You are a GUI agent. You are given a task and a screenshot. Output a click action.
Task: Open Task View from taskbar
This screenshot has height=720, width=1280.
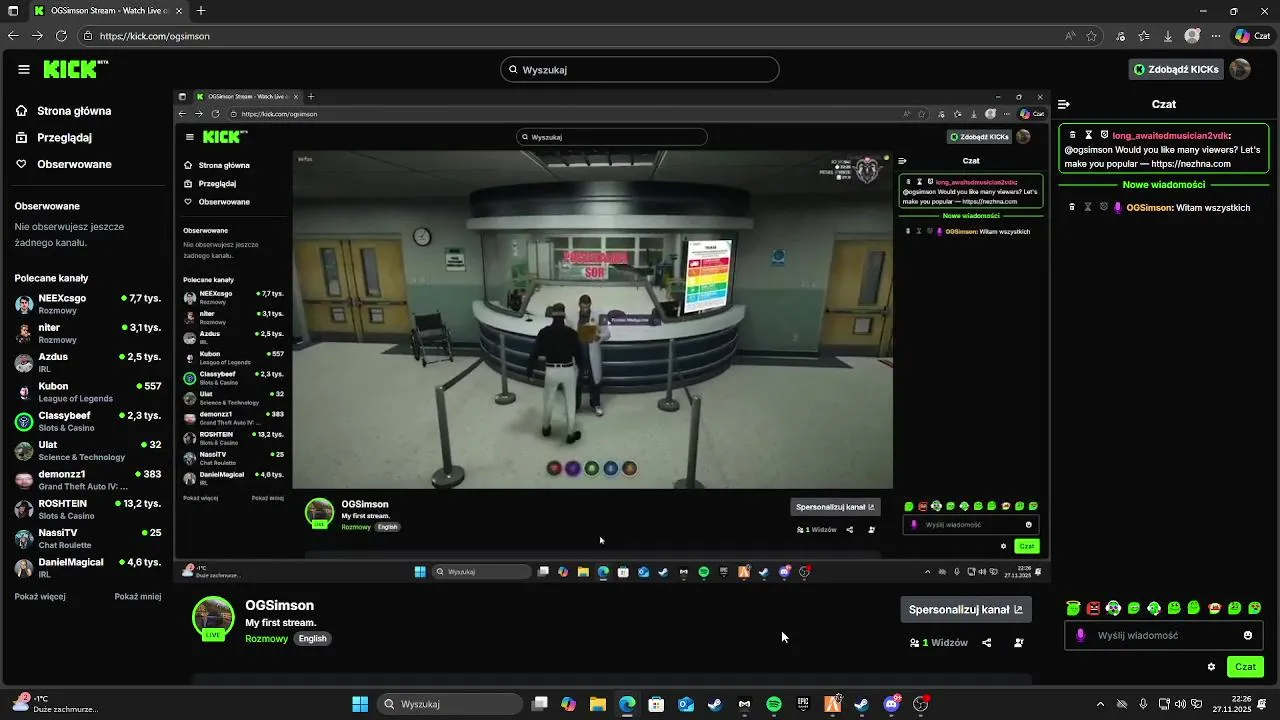pyautogui.click(x=540, y=704)
